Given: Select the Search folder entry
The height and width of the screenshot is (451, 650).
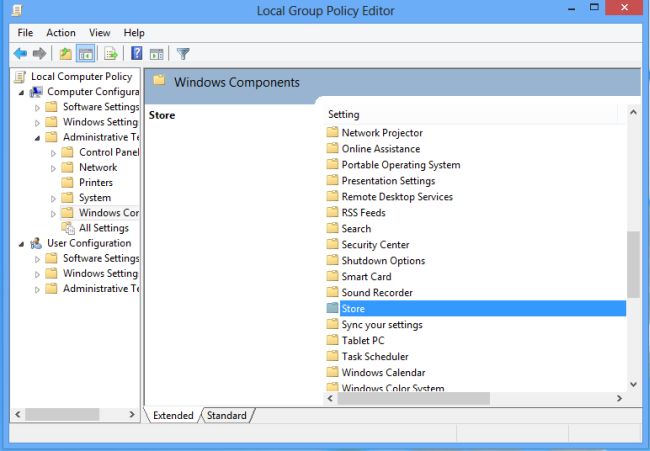Looking at the screenshot, I should coord(356,228).
